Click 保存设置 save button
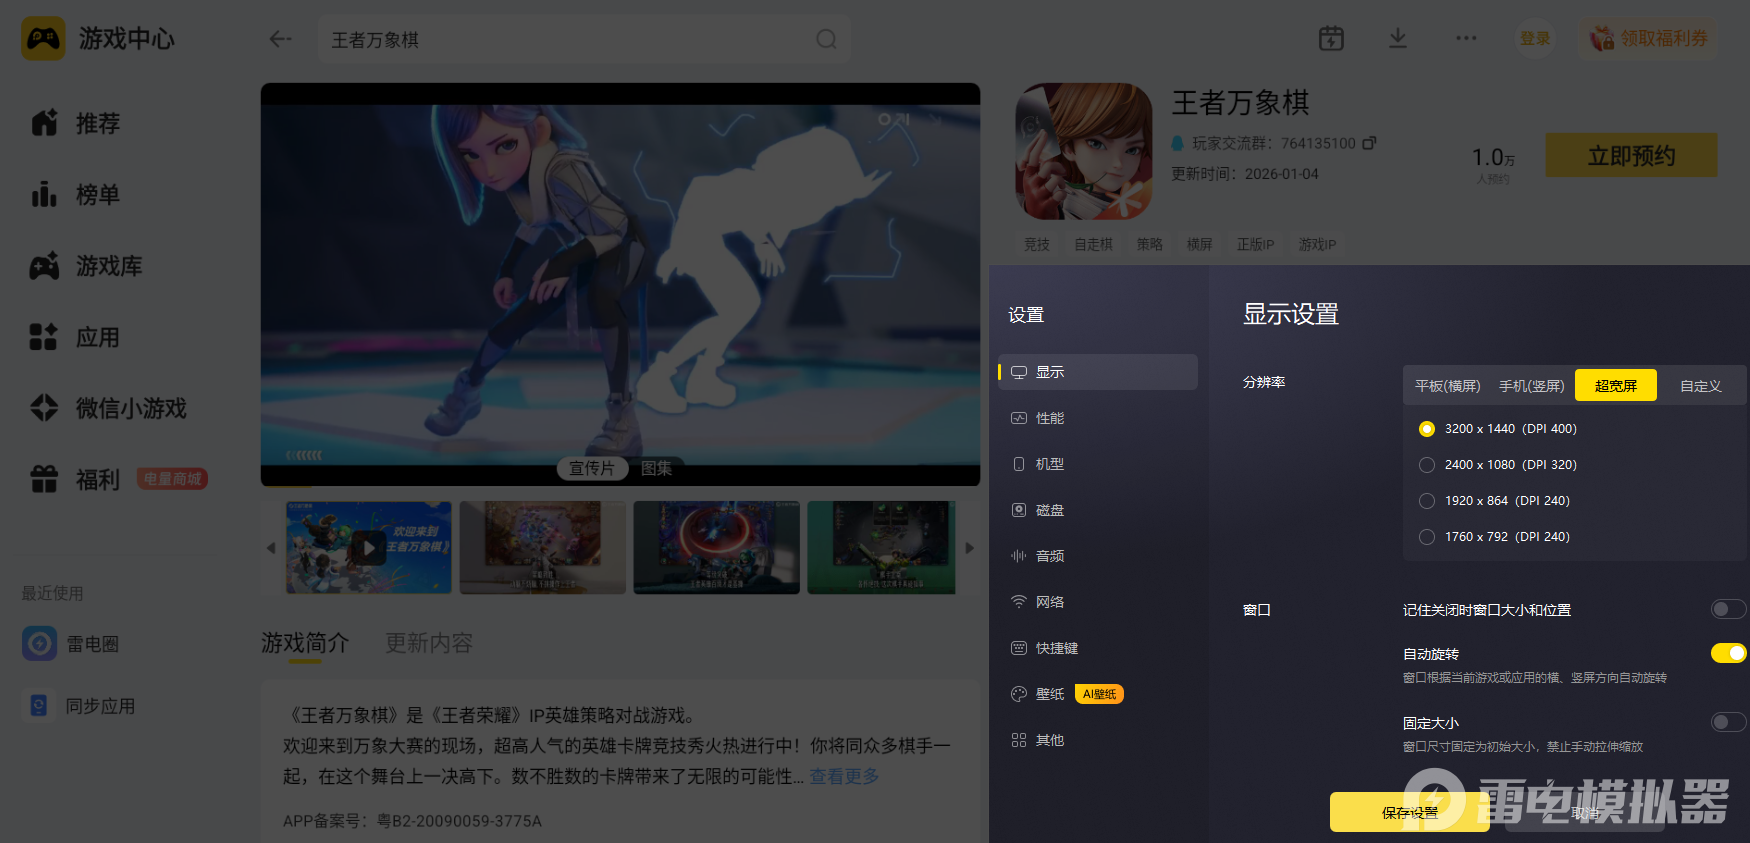Screen dimensions: 1750x843 1410,813
